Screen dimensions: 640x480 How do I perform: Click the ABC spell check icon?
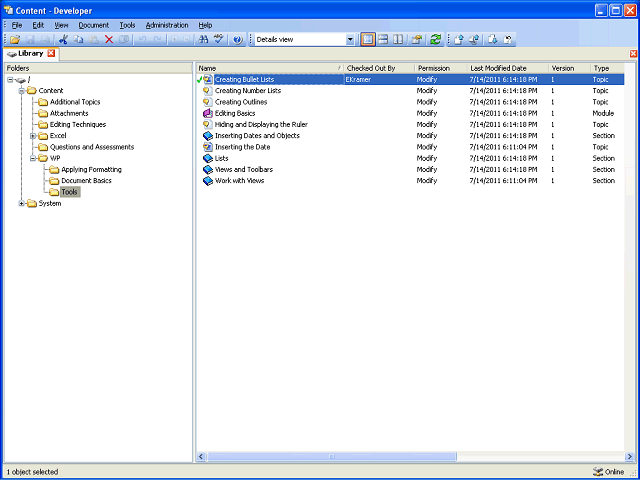coord(219,40)
